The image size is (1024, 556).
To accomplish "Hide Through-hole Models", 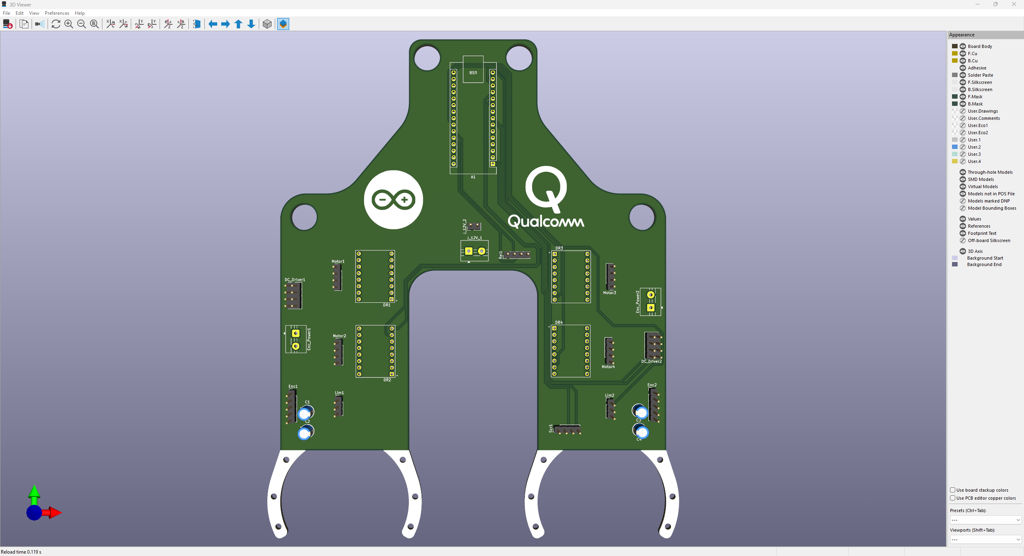I will click(963, 172).
